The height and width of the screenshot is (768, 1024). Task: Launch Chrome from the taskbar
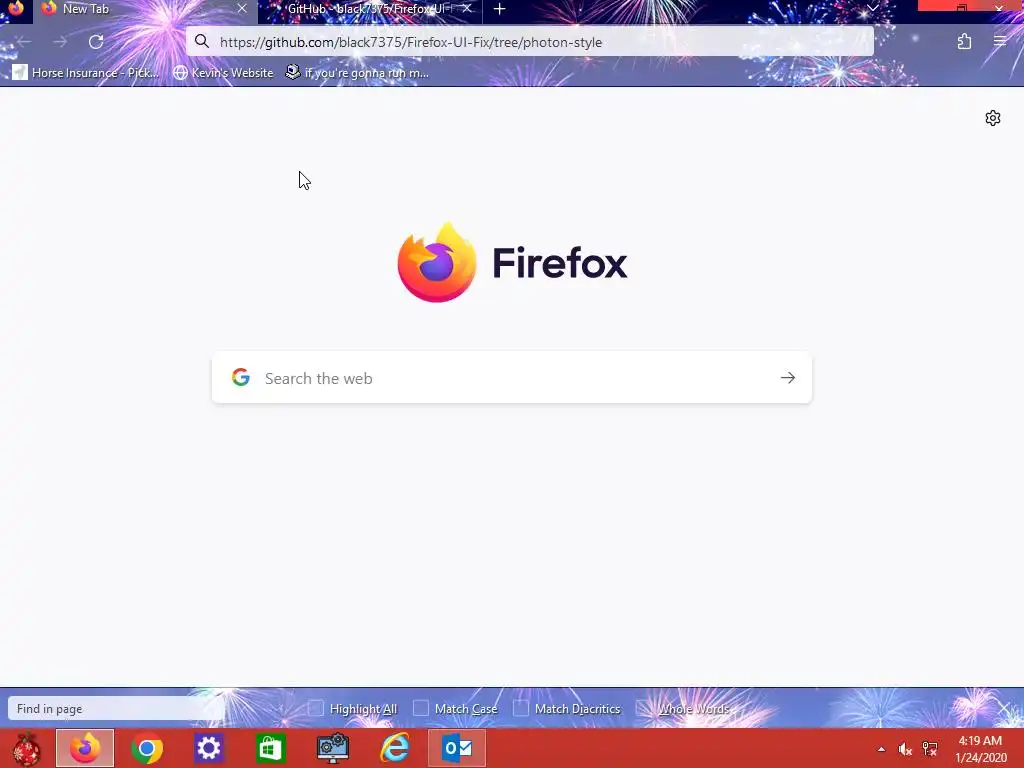(x=147, y=748)
